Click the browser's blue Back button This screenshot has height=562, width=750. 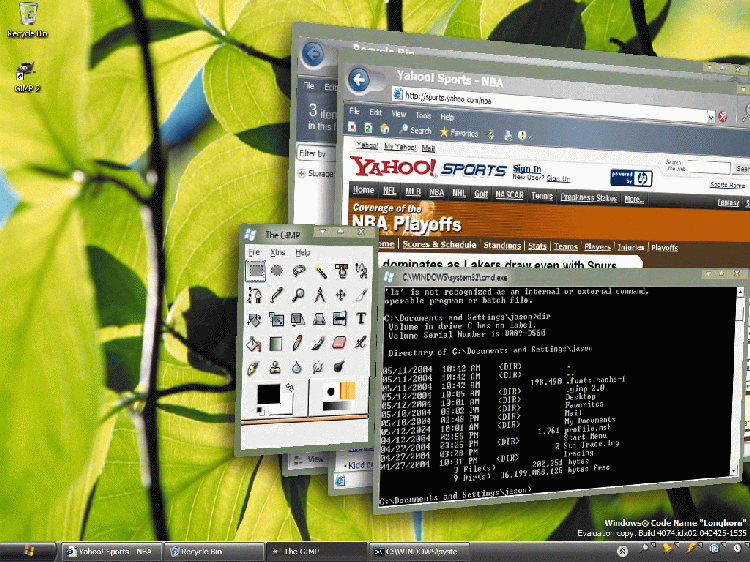[x=359, y=79]
